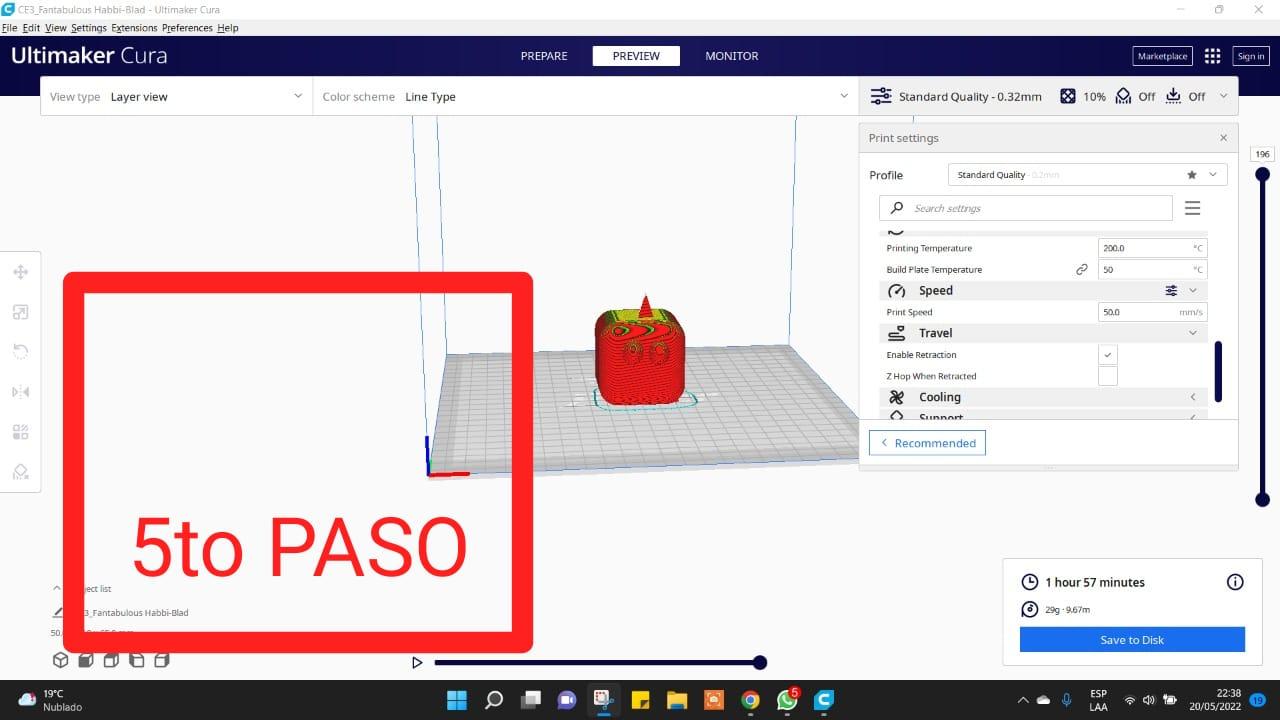Open the Per Model Settings tool
The width and height of the screenshot is (1280, 720).
20,432
